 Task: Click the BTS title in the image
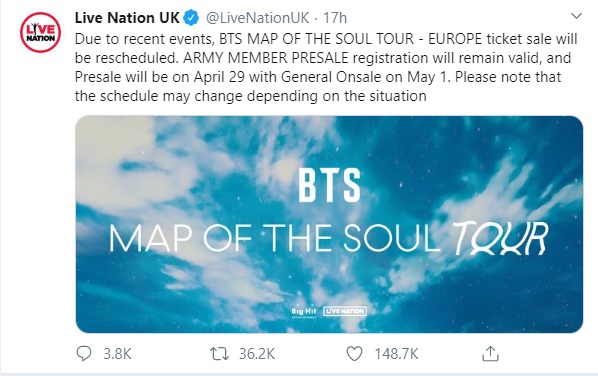(329, 185)
